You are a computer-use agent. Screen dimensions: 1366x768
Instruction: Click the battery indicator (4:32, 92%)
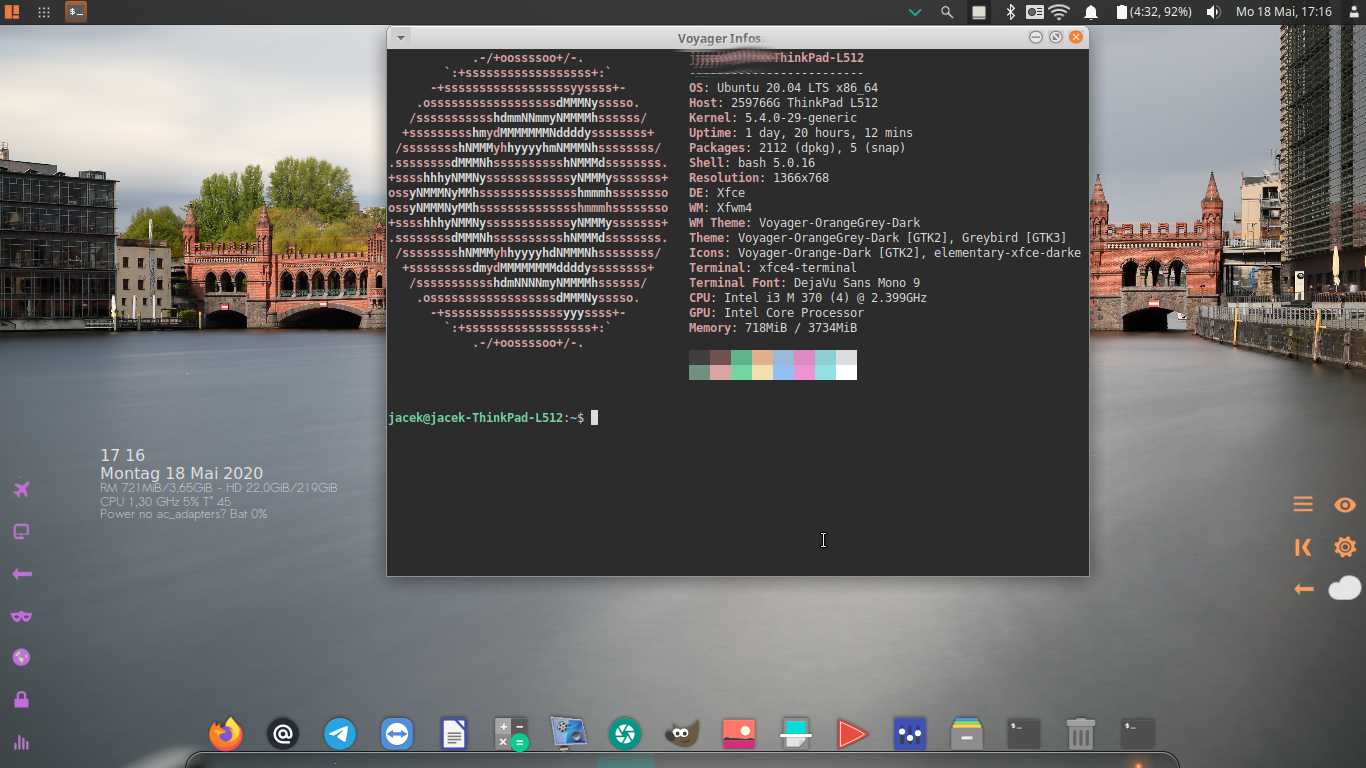1154,12
